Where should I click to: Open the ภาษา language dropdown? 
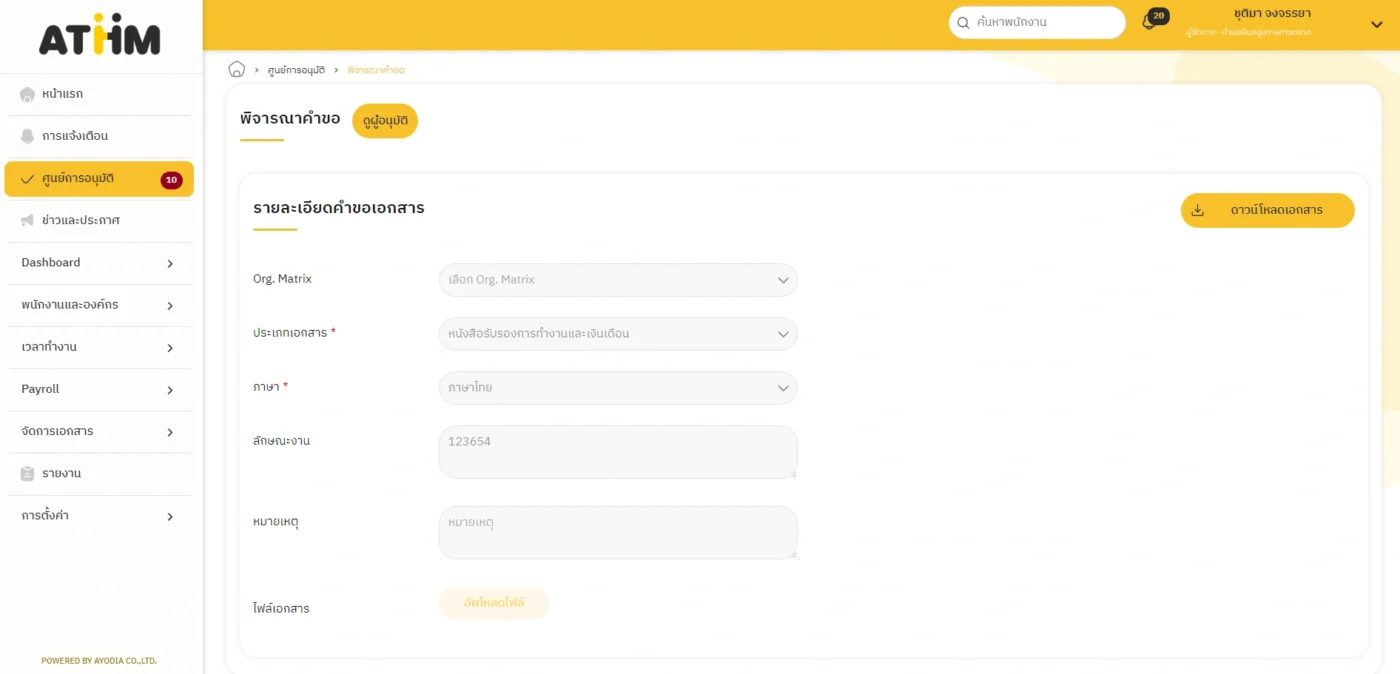[x=617, y=388]
